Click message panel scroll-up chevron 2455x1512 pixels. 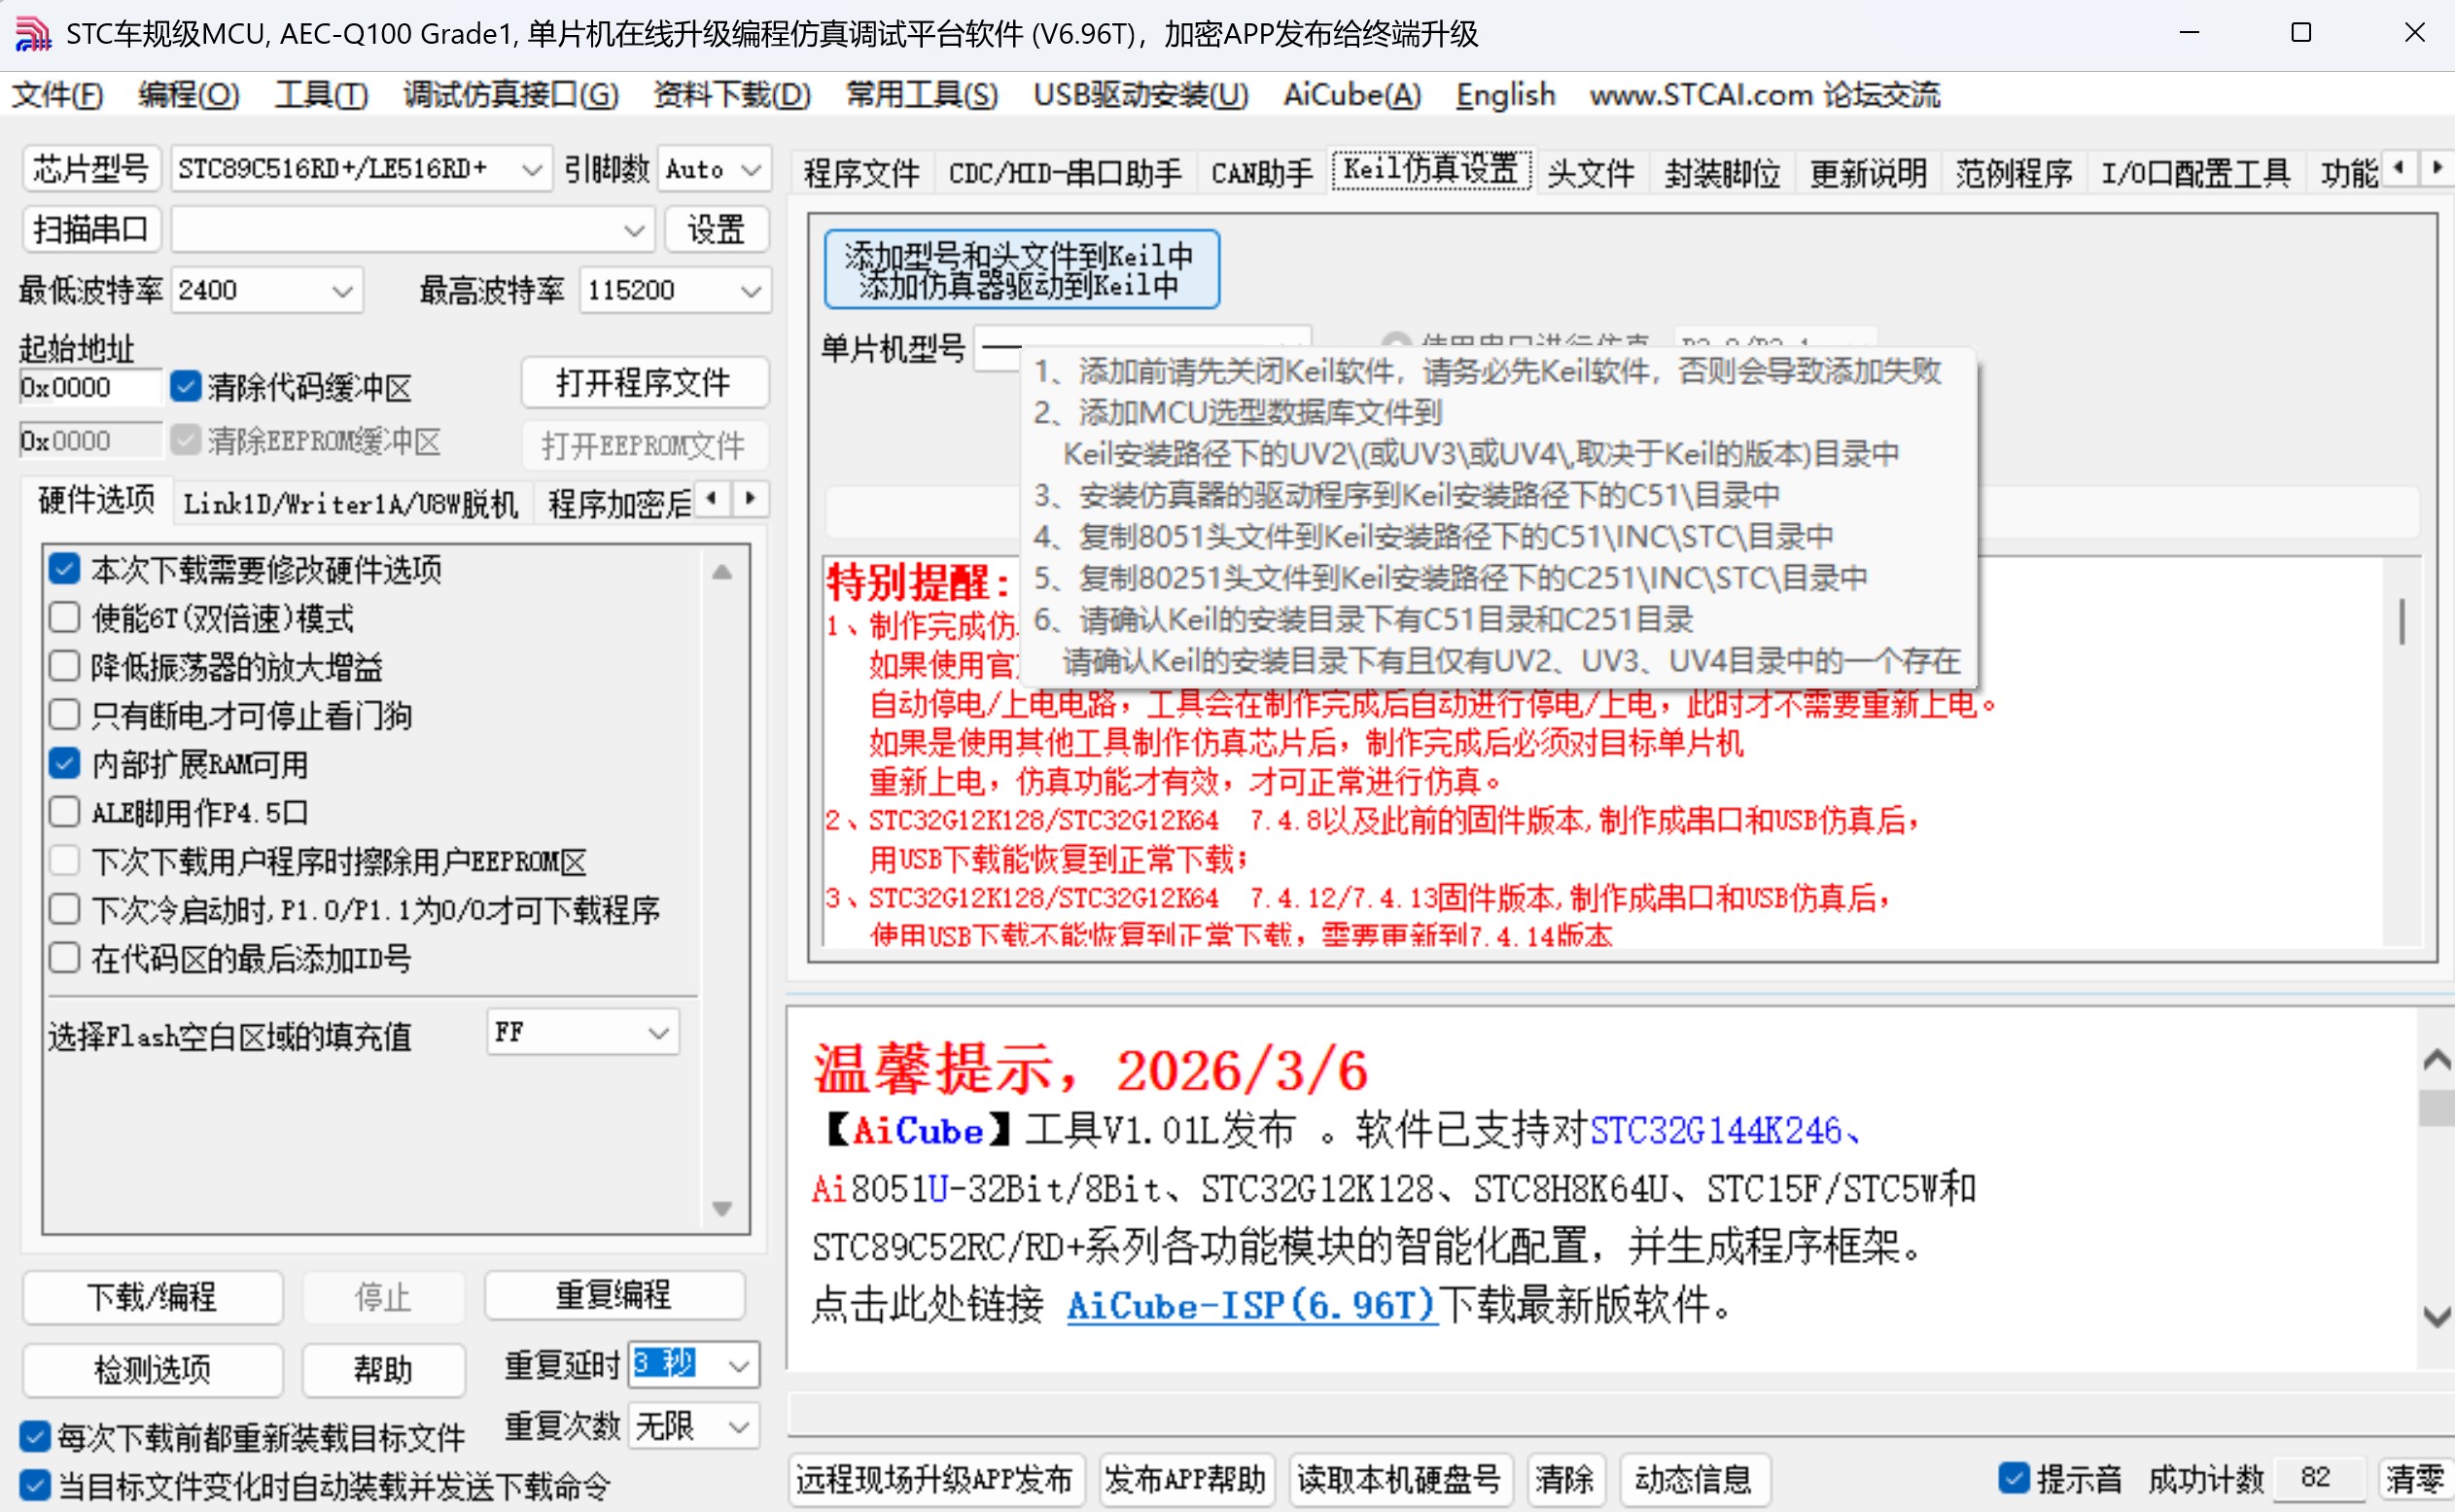point(2436,1060)
